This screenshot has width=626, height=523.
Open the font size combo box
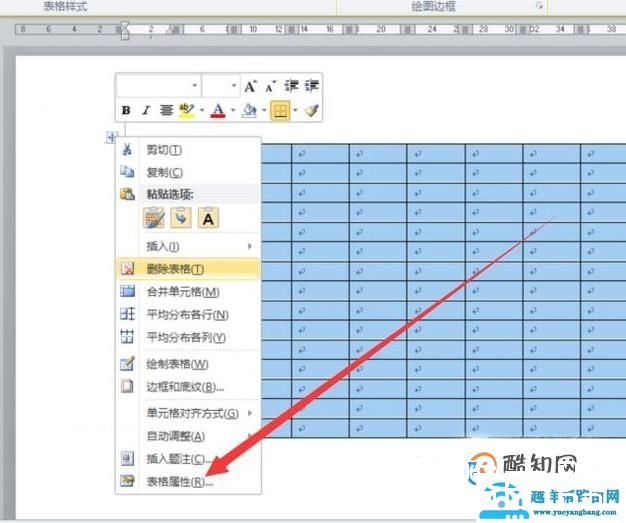pos(221,85)
